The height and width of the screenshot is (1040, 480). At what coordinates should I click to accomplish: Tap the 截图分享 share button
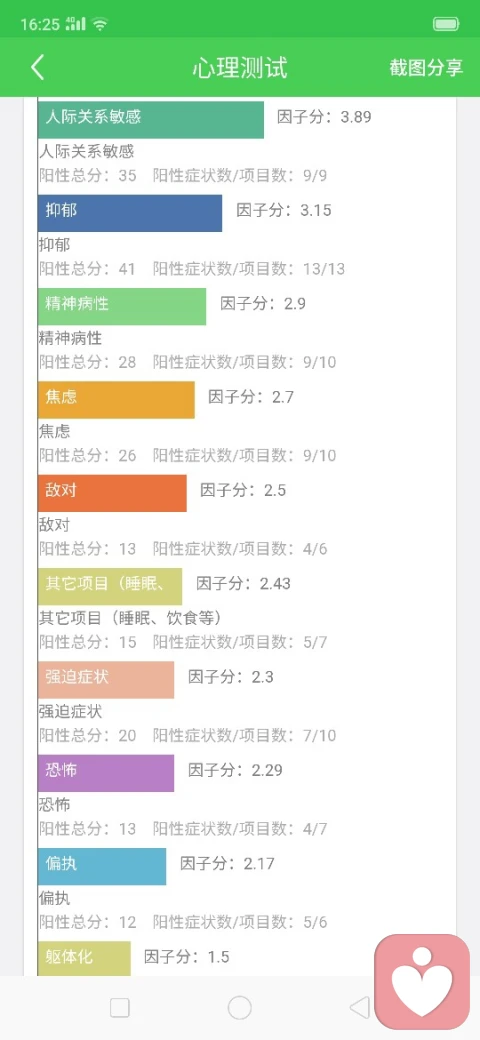tap(426, 68)
